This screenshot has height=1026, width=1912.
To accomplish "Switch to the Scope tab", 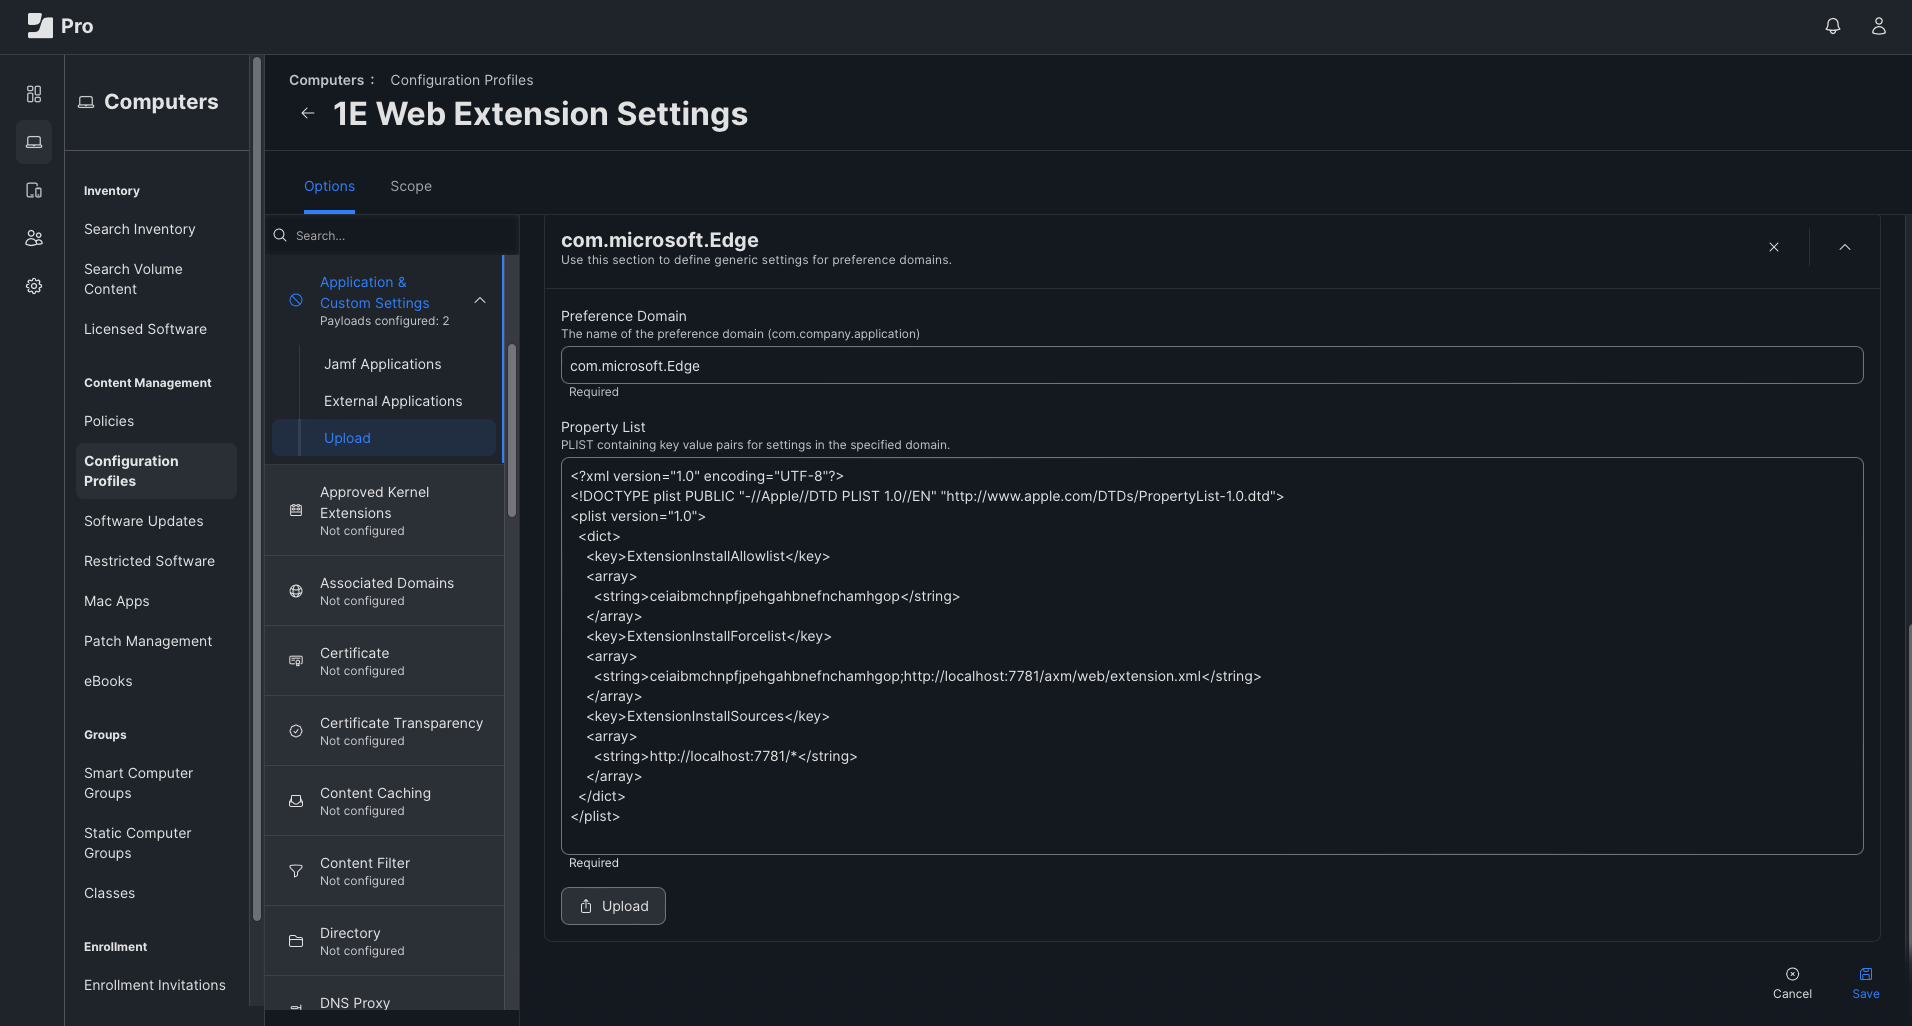I will pyautogui.click(x=410, y=187).
